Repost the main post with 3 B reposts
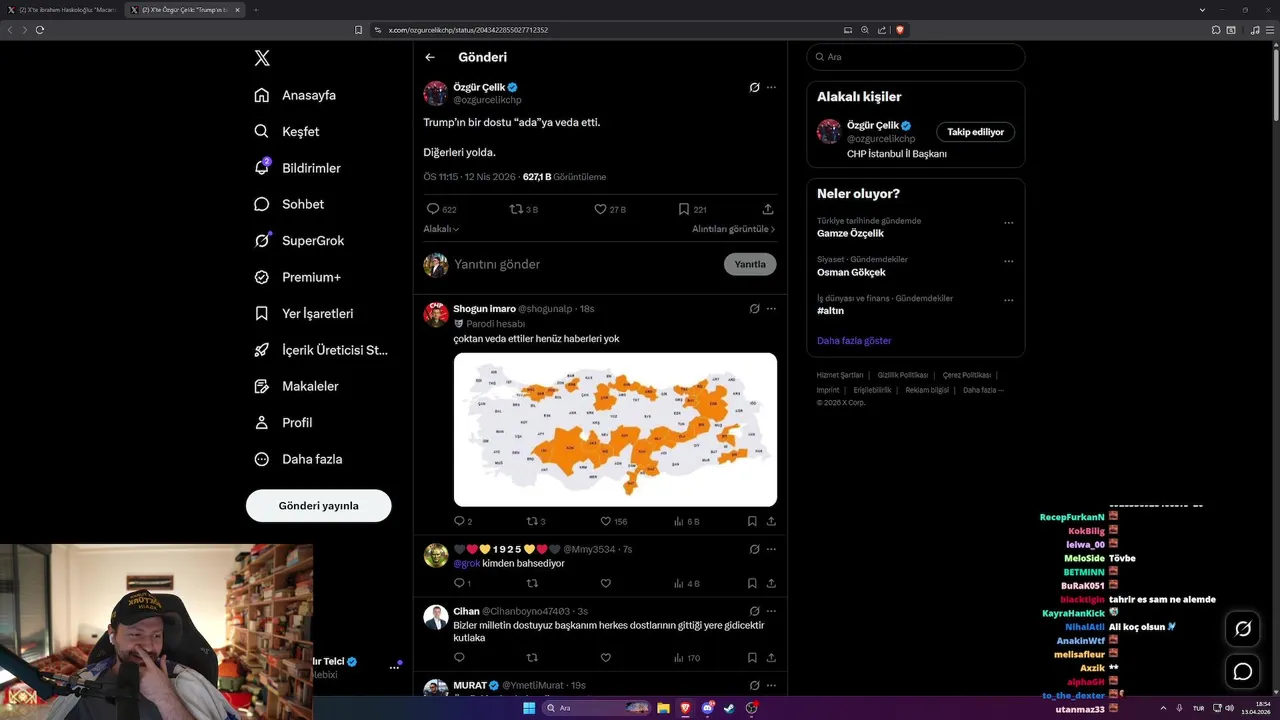Screen dimensions: 1280x720 tap(524, 209)
